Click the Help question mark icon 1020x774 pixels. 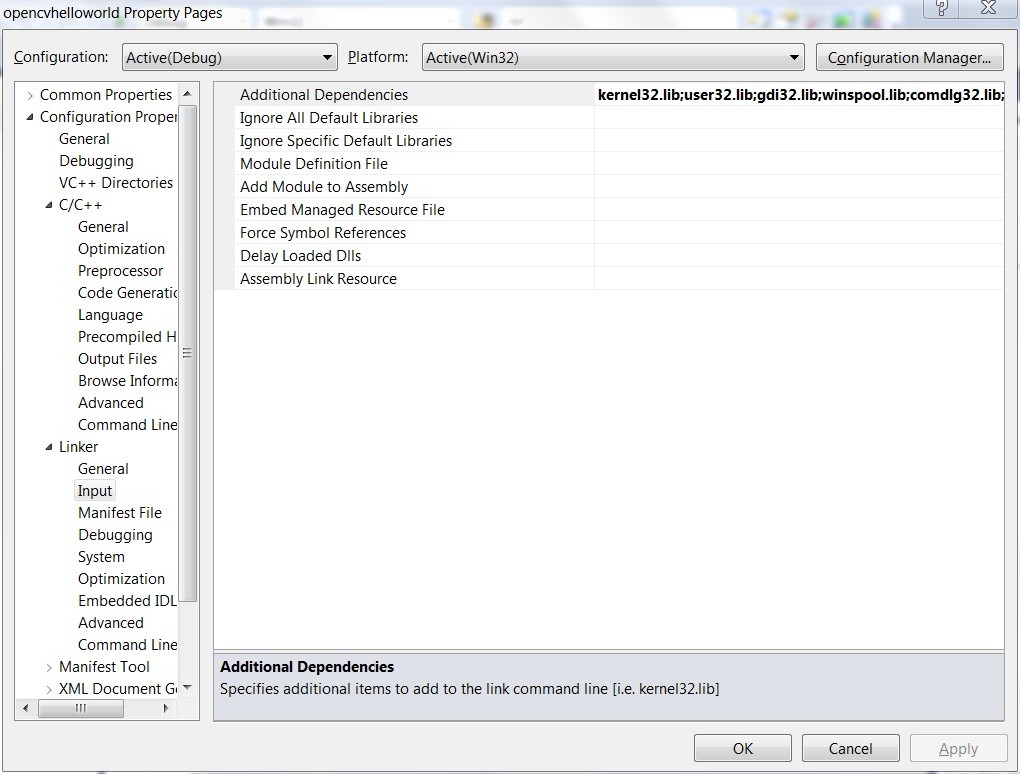click(x=941, y=8)
